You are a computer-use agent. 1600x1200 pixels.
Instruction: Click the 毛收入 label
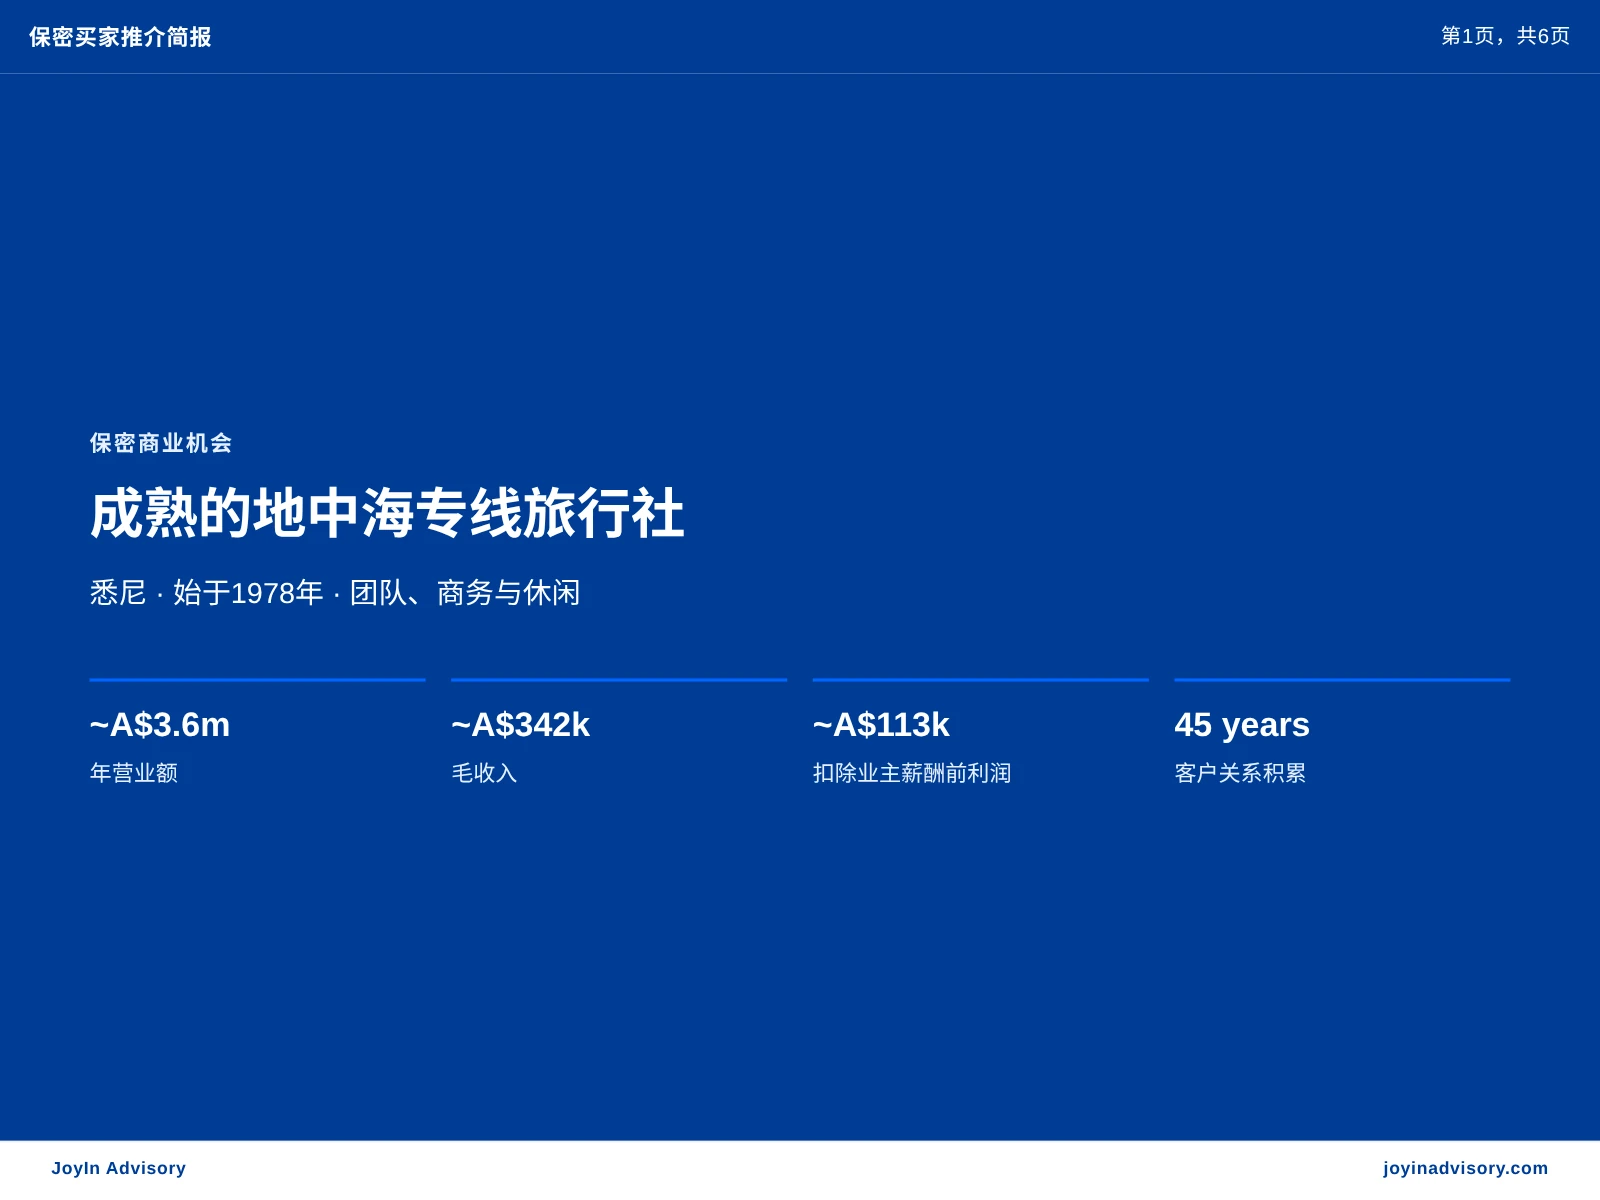(x=484, y=773)
